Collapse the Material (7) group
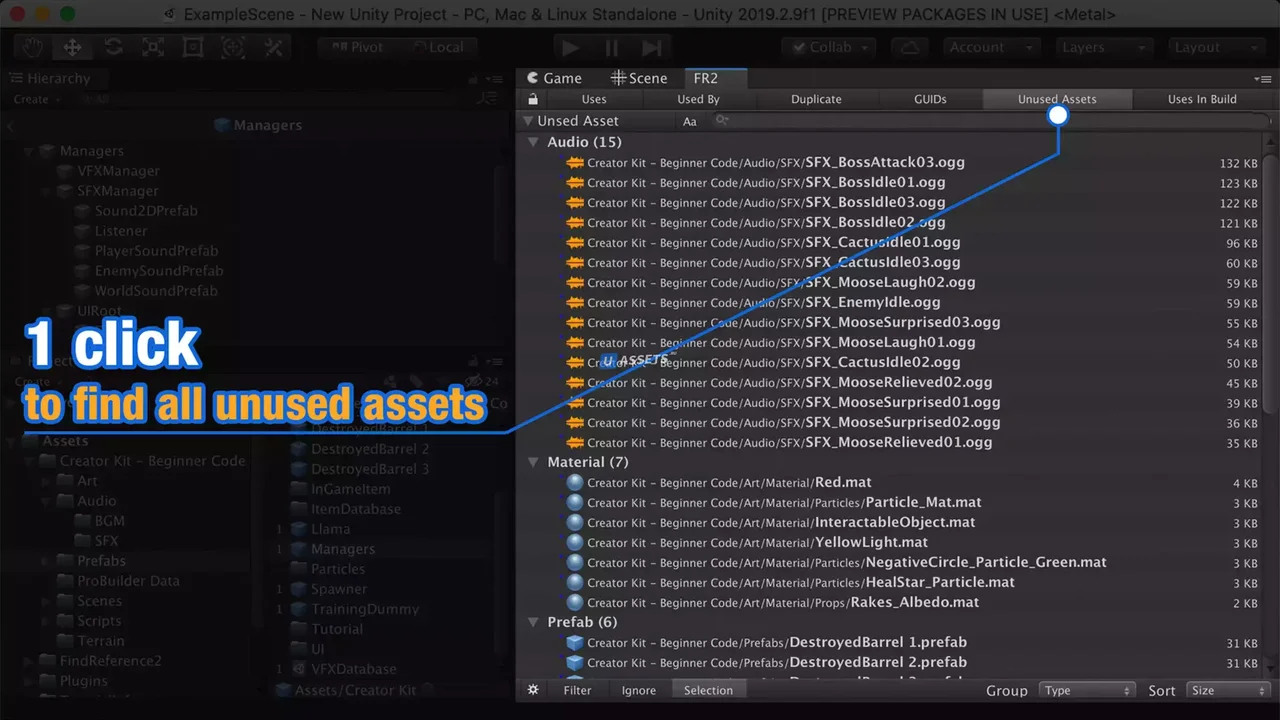Screen dimensions: 1280x720 [534, 462]
